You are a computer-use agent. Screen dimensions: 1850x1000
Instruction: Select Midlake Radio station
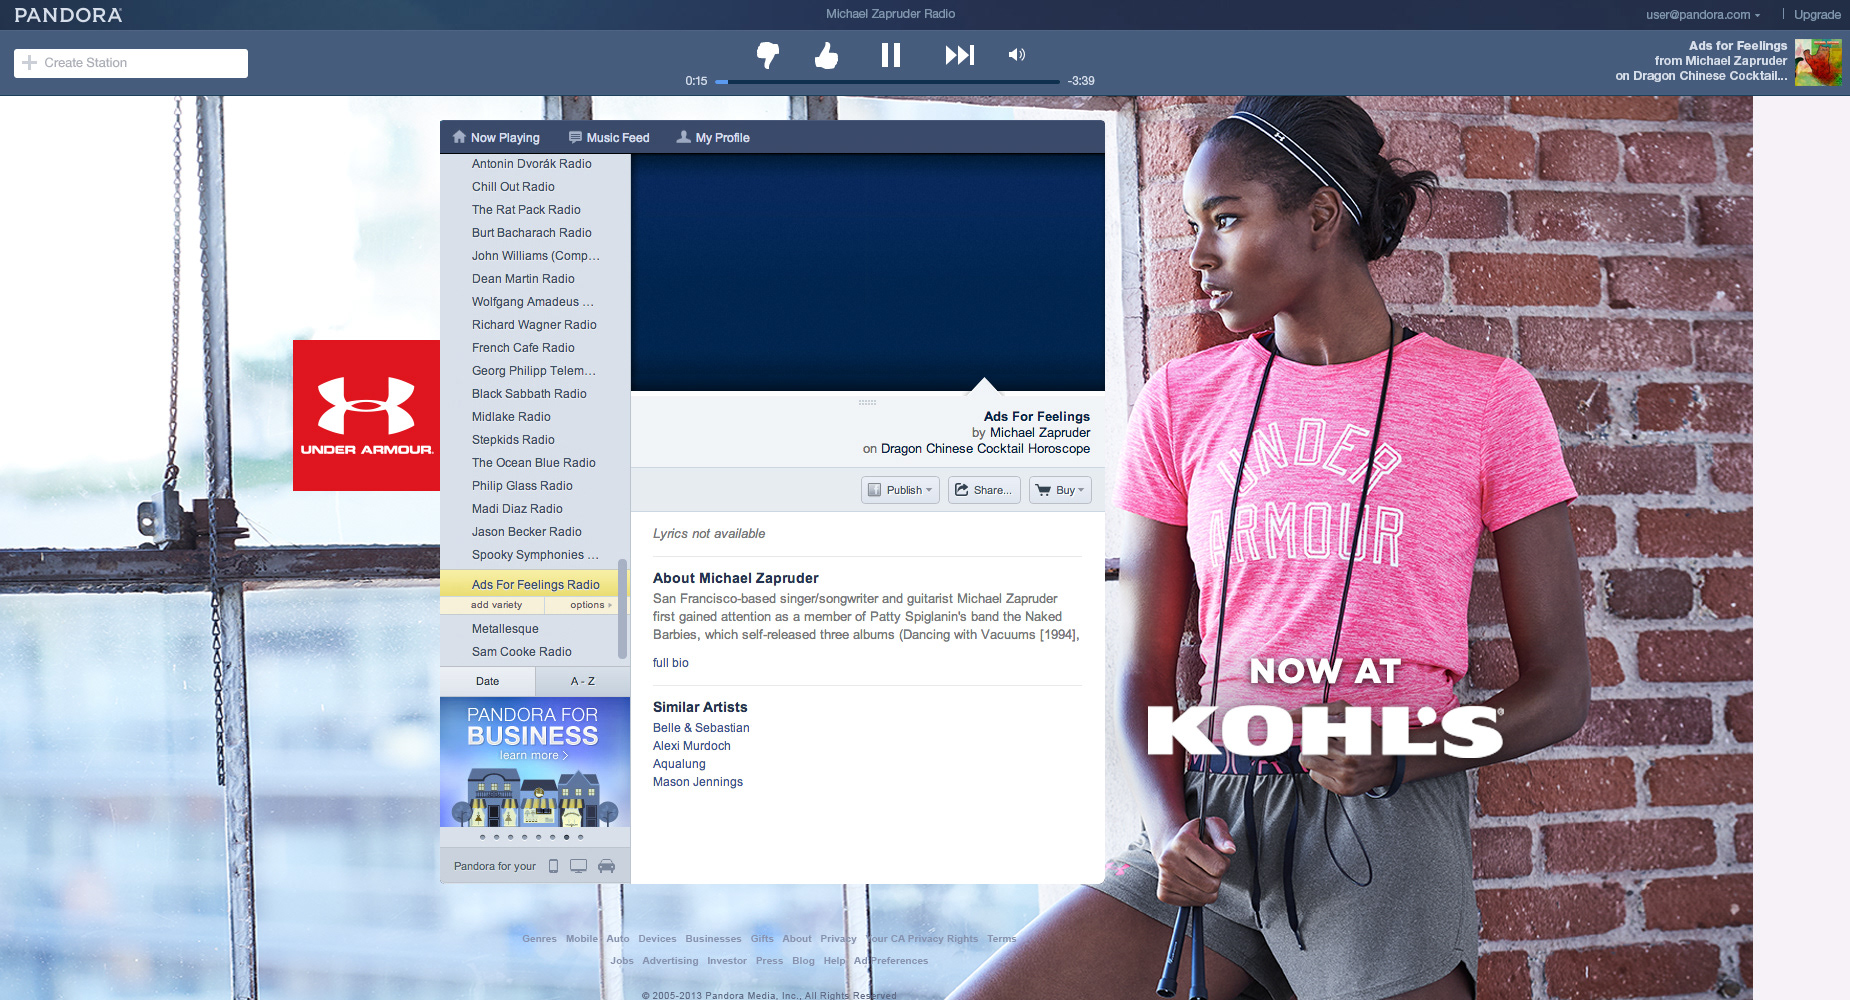click(x=511, y=417)
